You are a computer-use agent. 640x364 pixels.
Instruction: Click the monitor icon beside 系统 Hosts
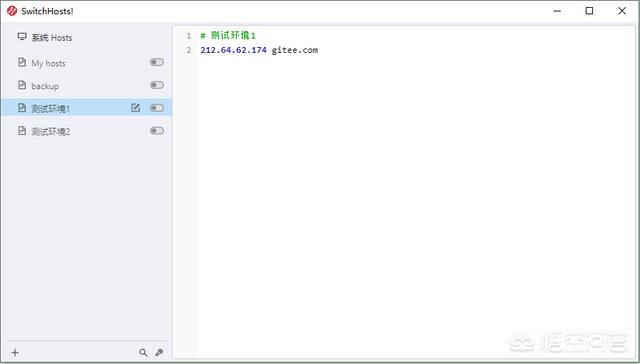tap(22, 37)
